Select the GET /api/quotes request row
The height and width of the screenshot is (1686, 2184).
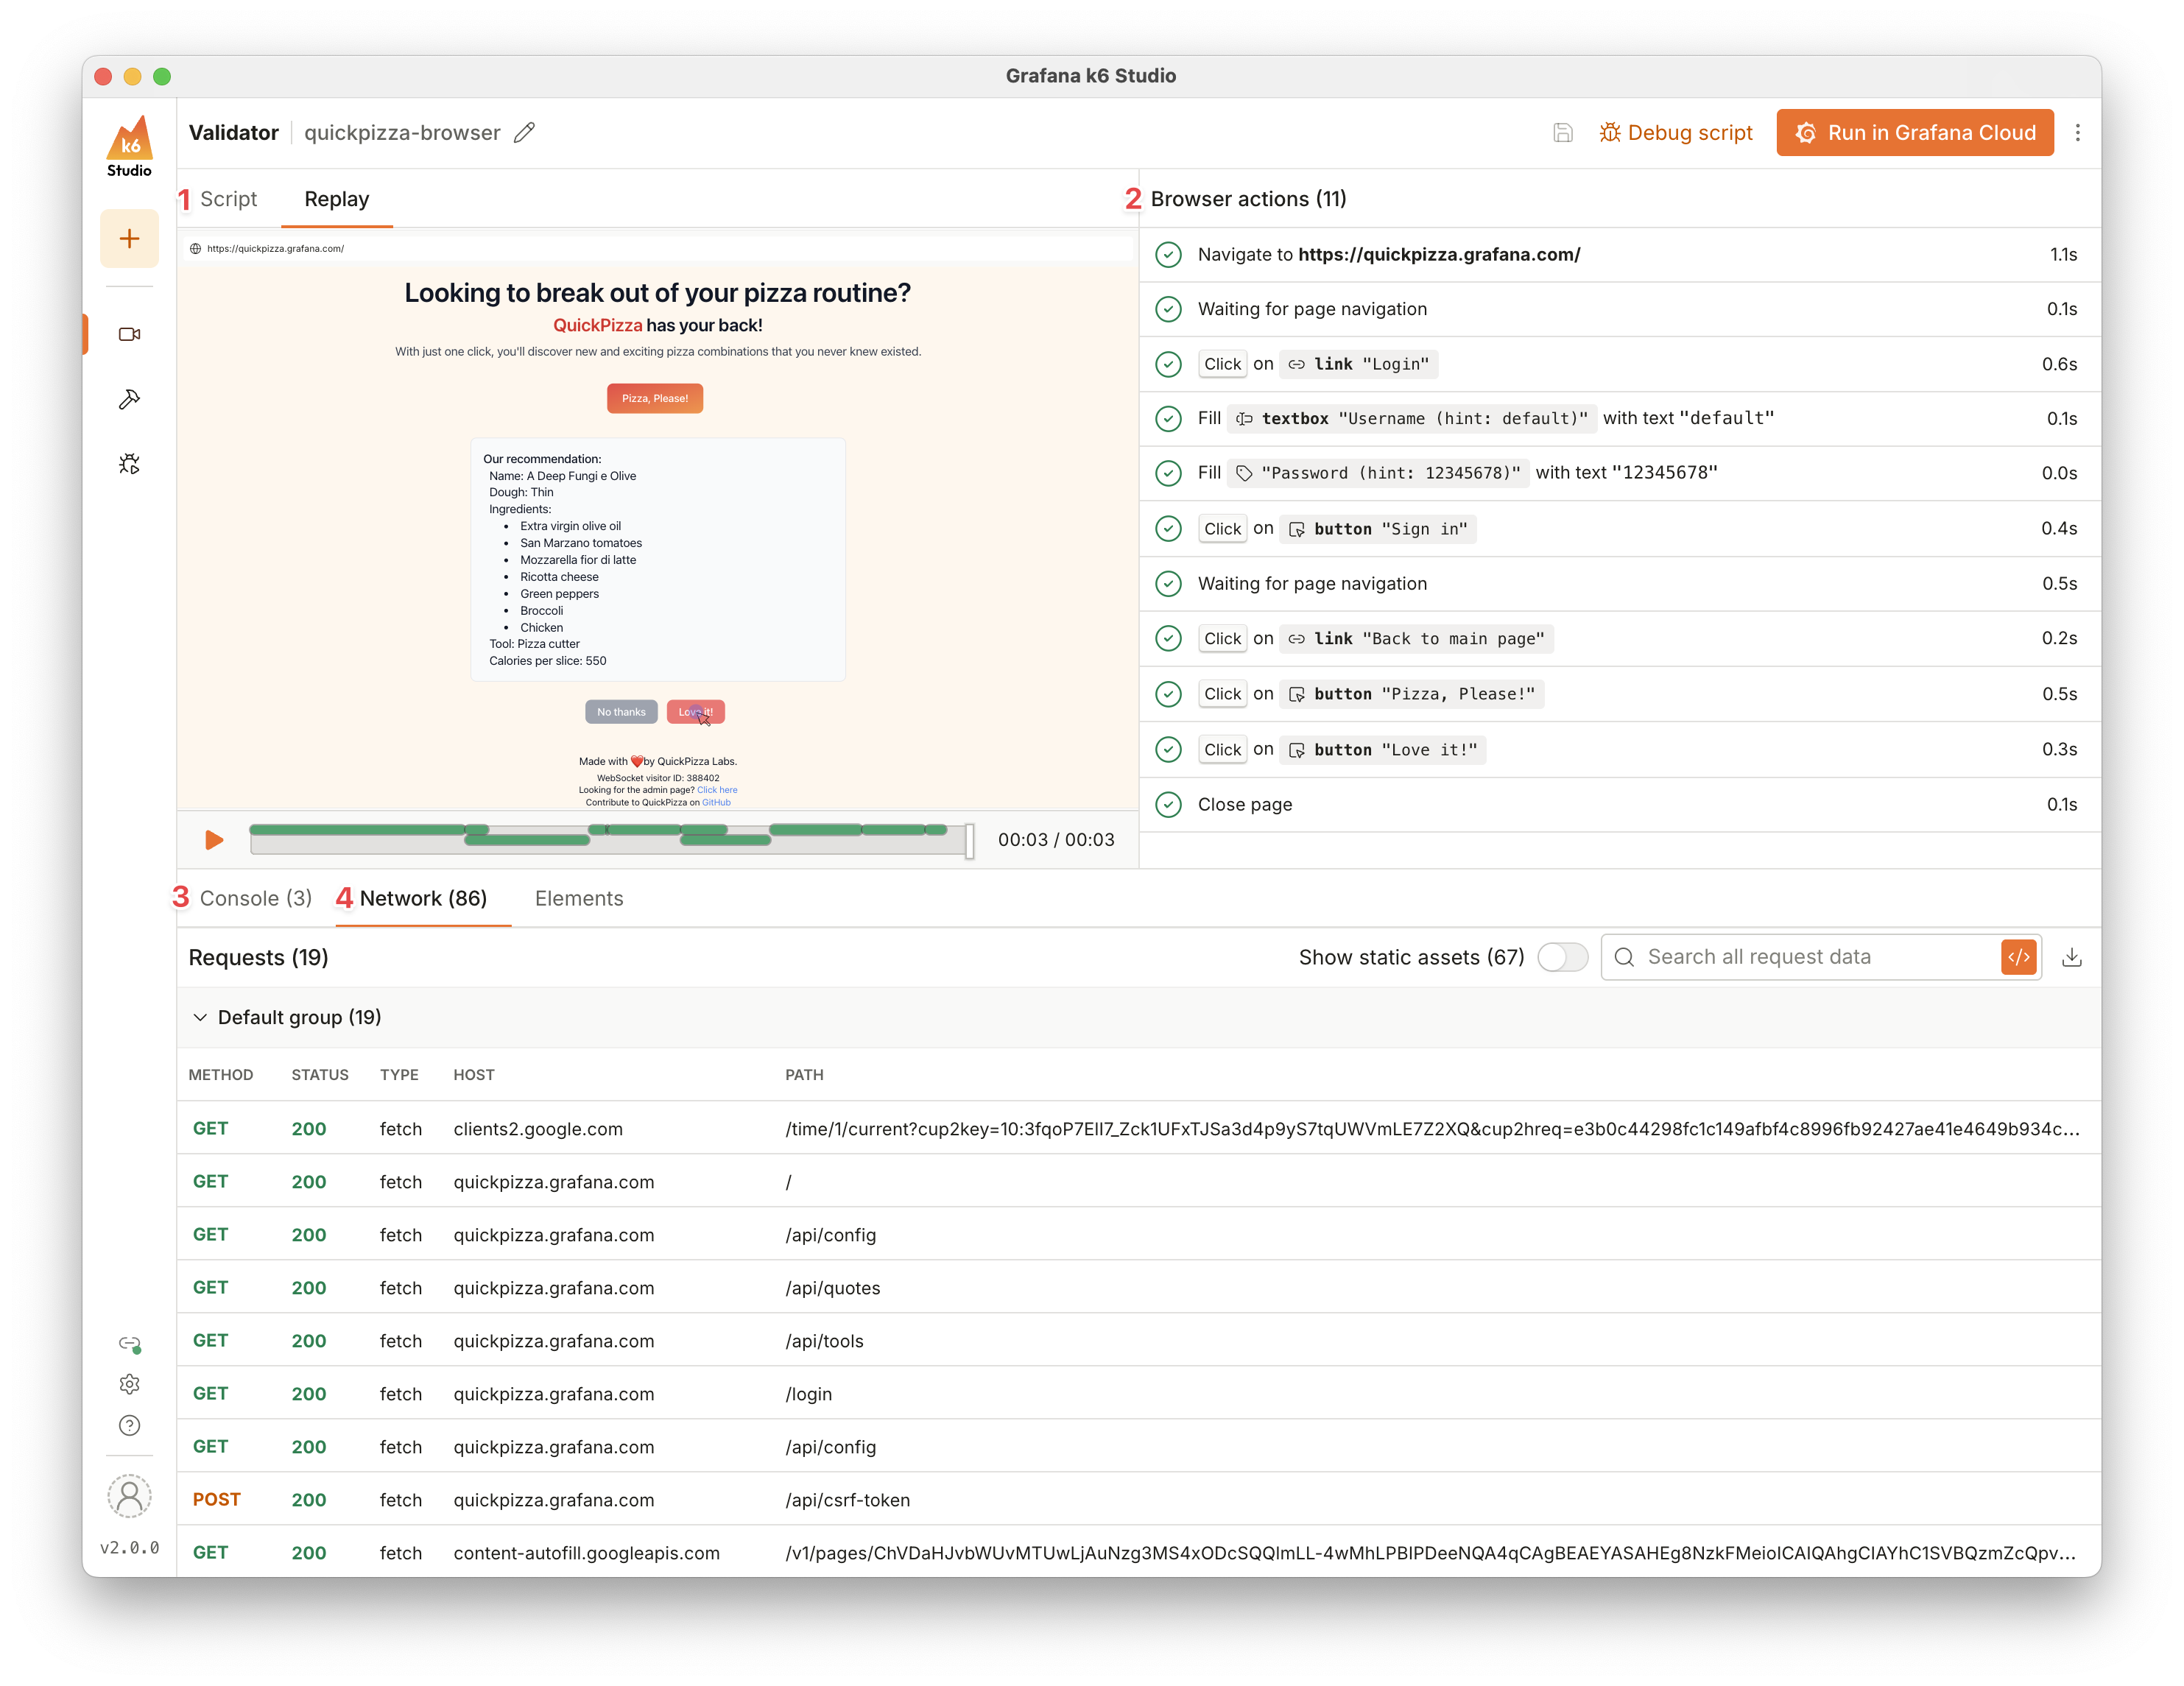coord(1138,1287)
